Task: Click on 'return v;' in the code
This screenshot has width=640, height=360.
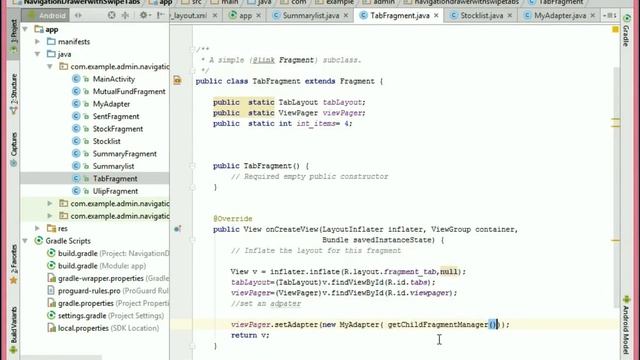Action: (250, 335)
